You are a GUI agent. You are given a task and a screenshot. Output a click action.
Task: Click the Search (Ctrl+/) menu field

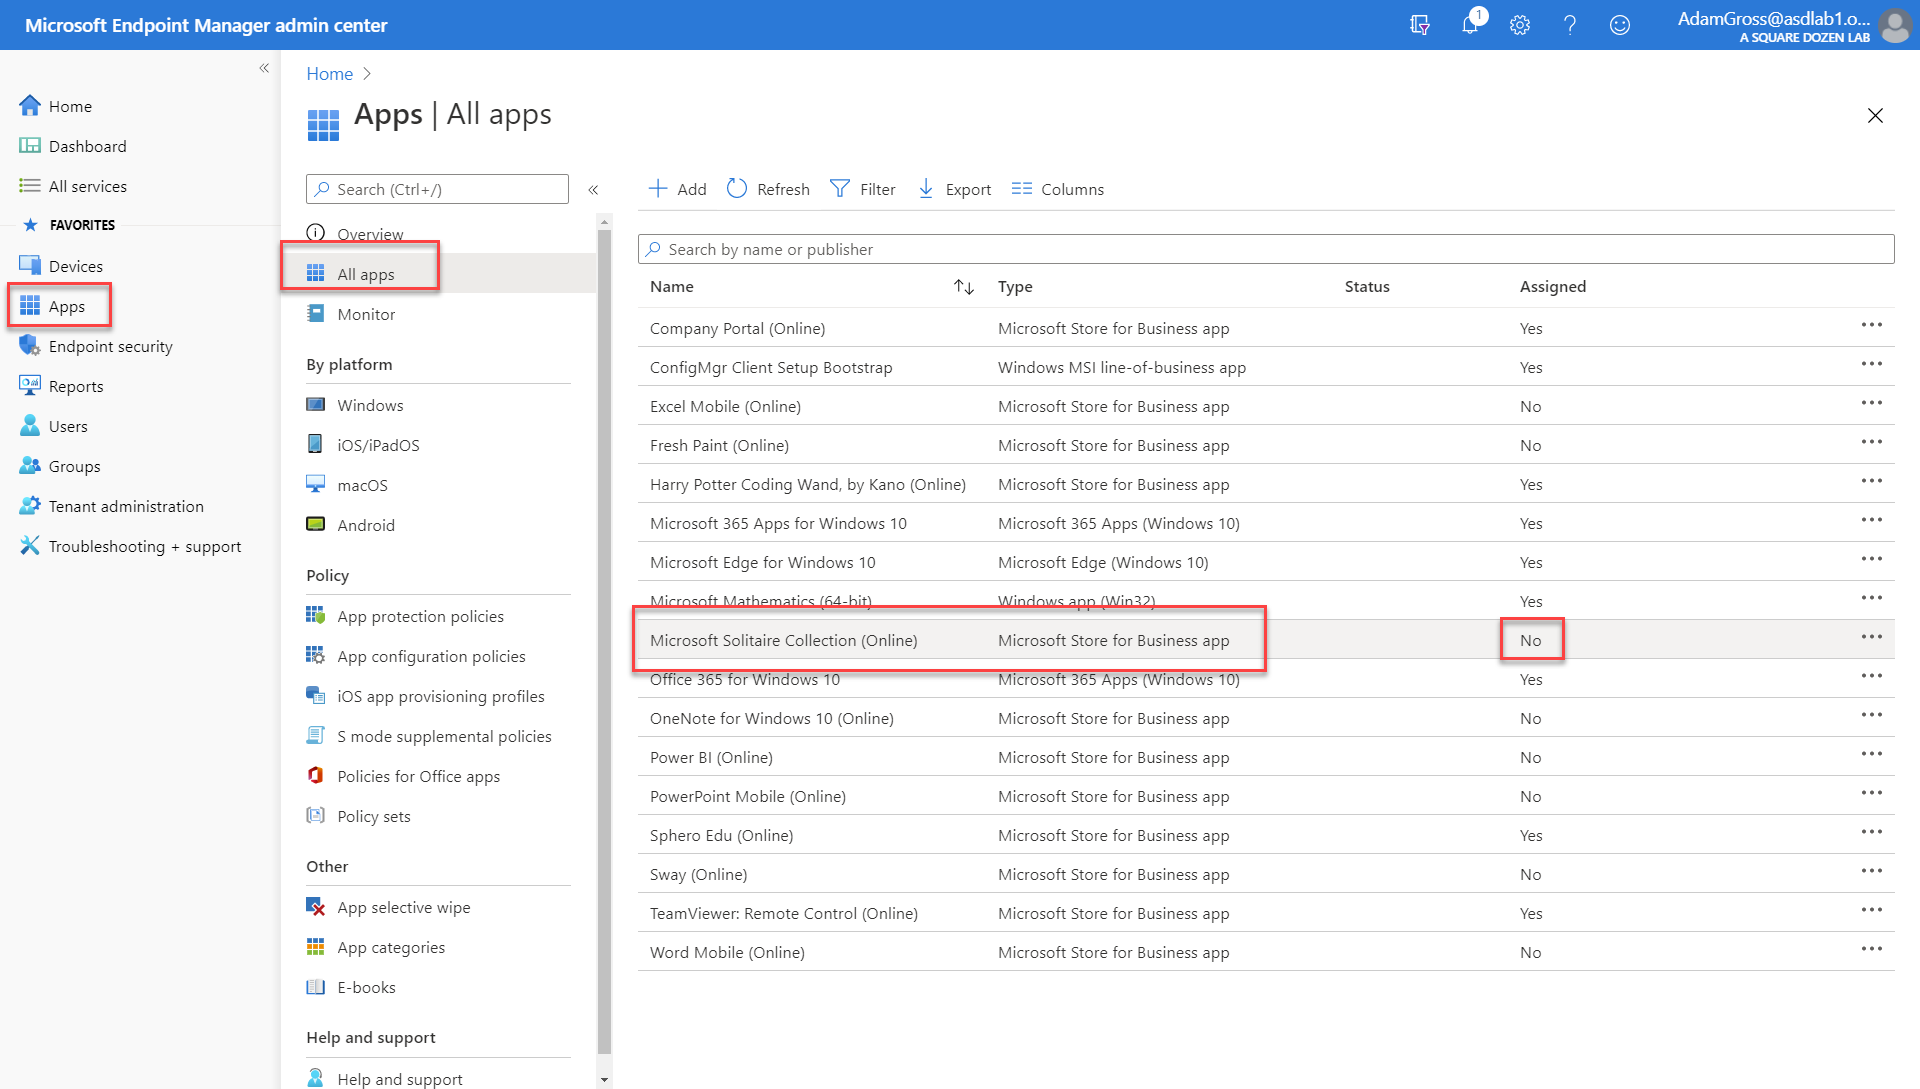pyautogui.click(x=437, y=189)
